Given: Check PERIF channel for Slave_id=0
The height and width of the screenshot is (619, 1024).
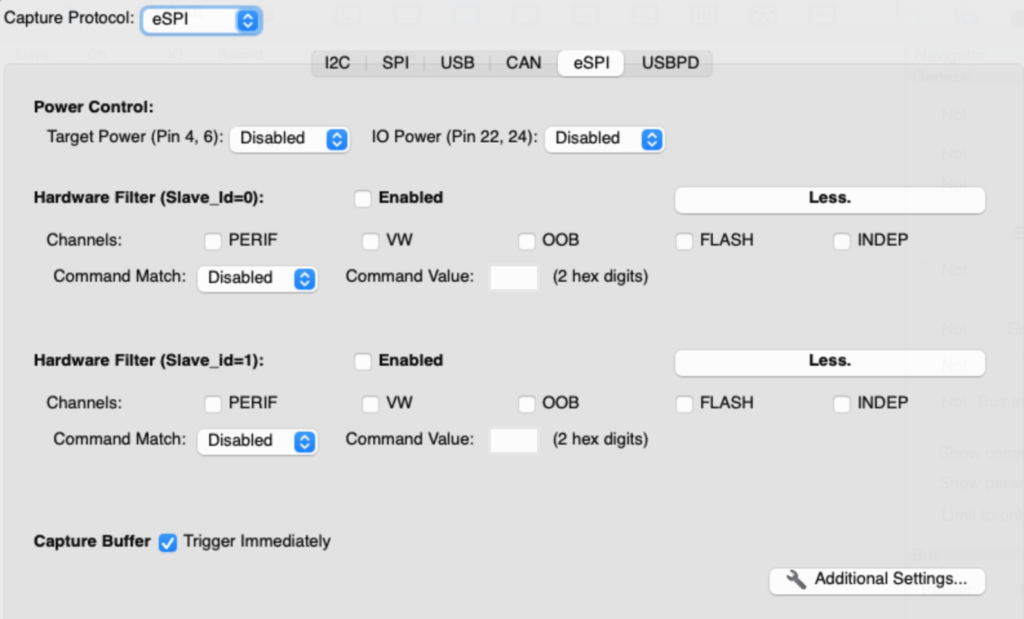Looking at the screenshot, I should (213, 241).
